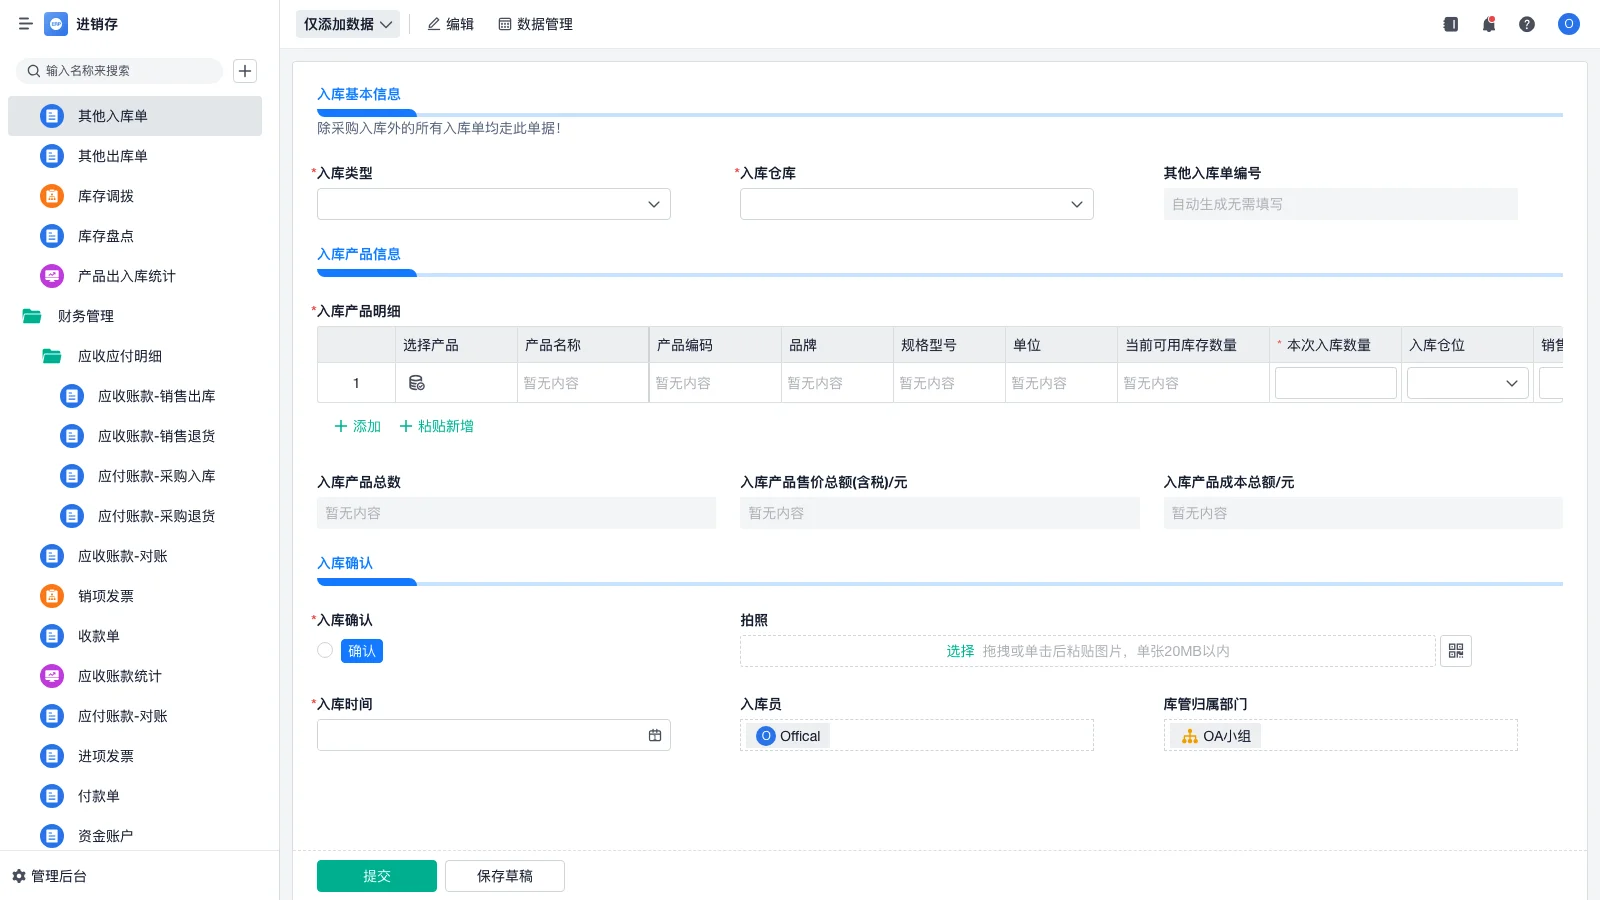Image resolution: width=1600 pixels, height=900 pixels.
Task: Click the 入库产品总数 value field
Action: coord(517,513)
